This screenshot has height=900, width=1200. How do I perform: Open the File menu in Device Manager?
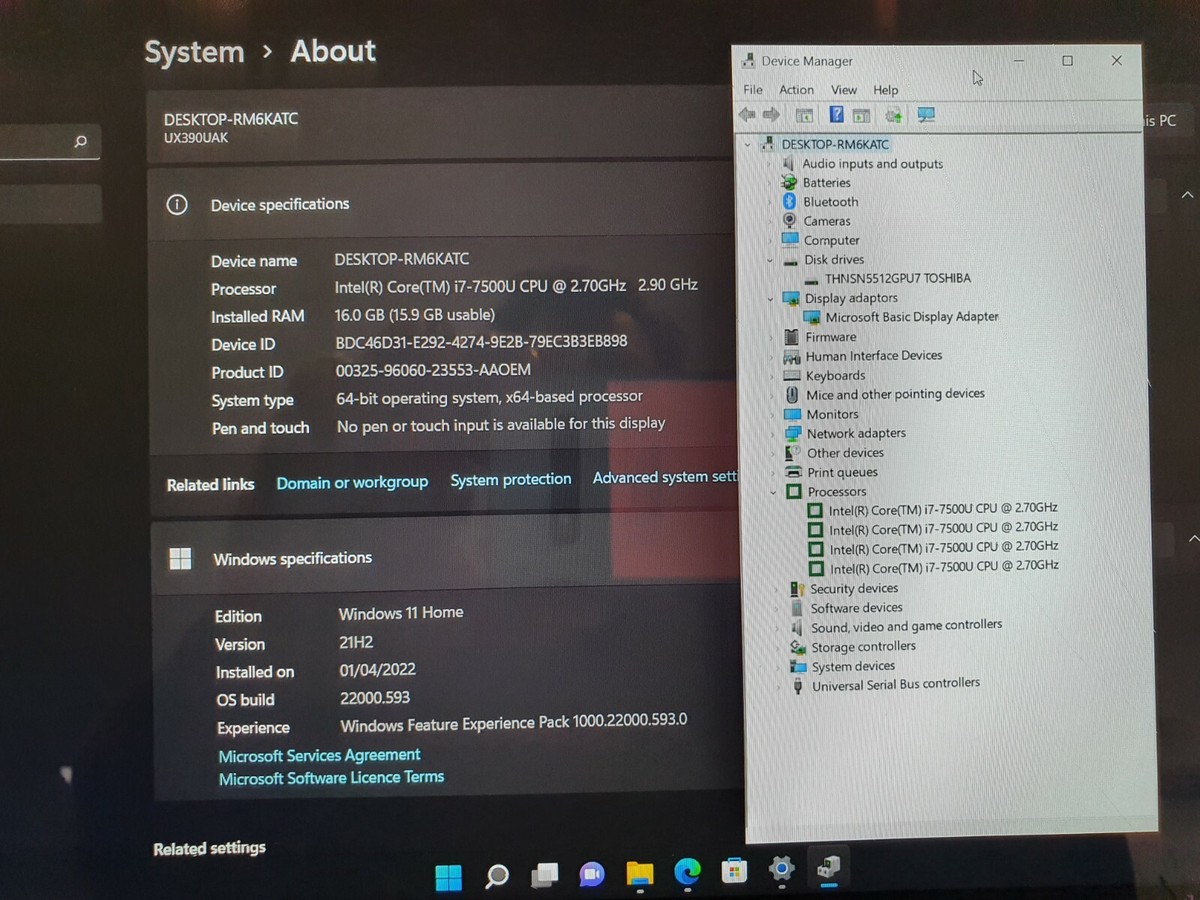coord(753,89)
